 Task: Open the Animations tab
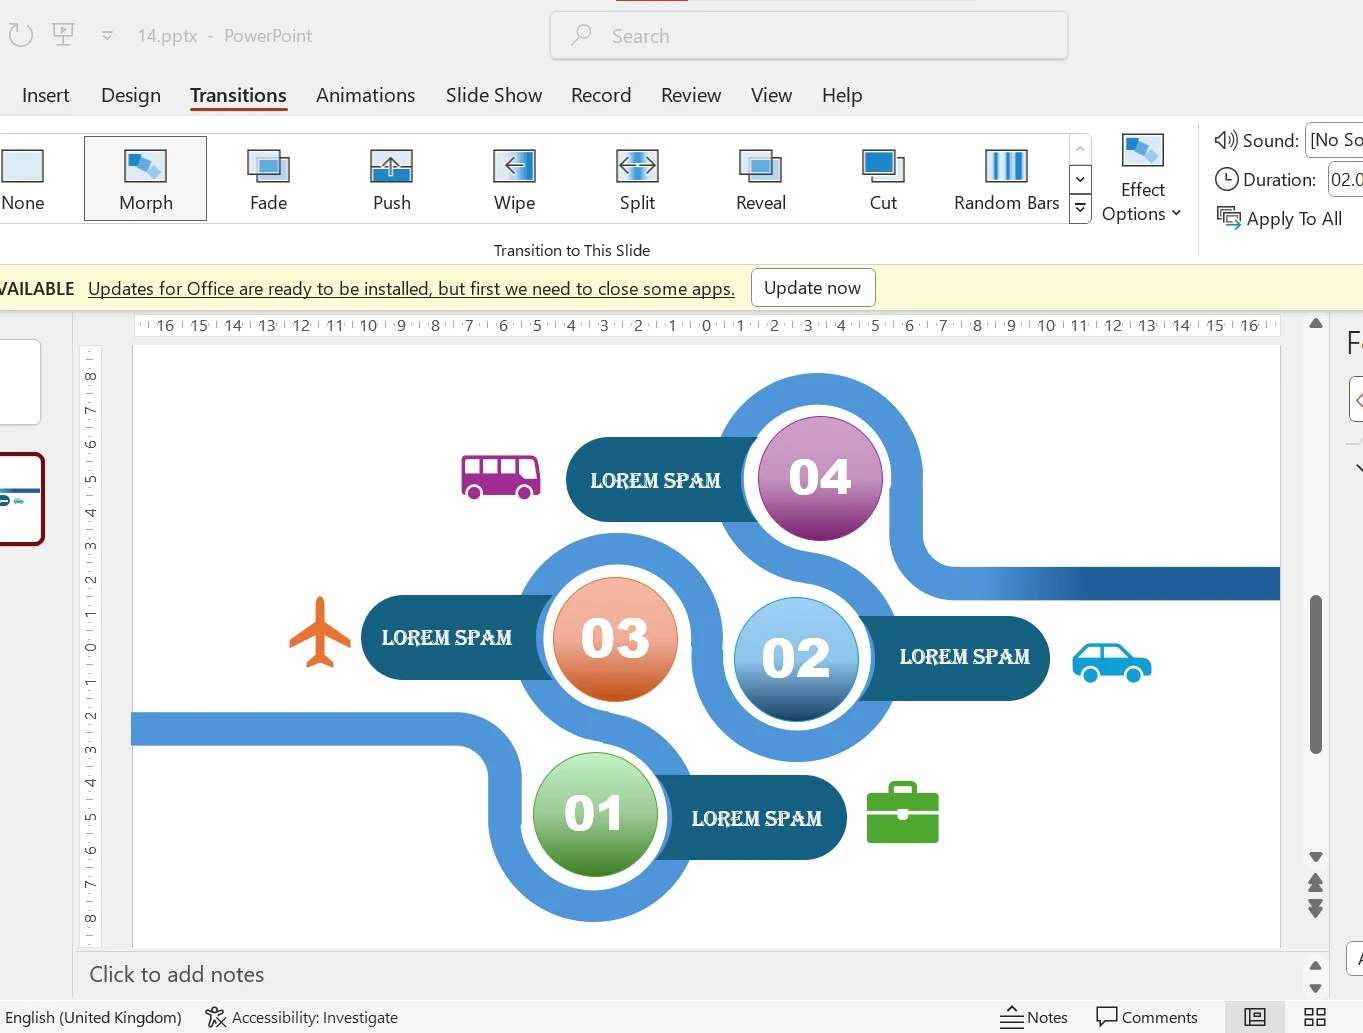pos(365,95)
